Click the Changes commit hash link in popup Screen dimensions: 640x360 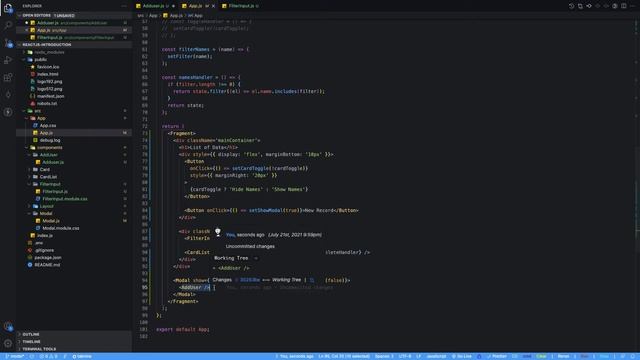click(250, 280)
